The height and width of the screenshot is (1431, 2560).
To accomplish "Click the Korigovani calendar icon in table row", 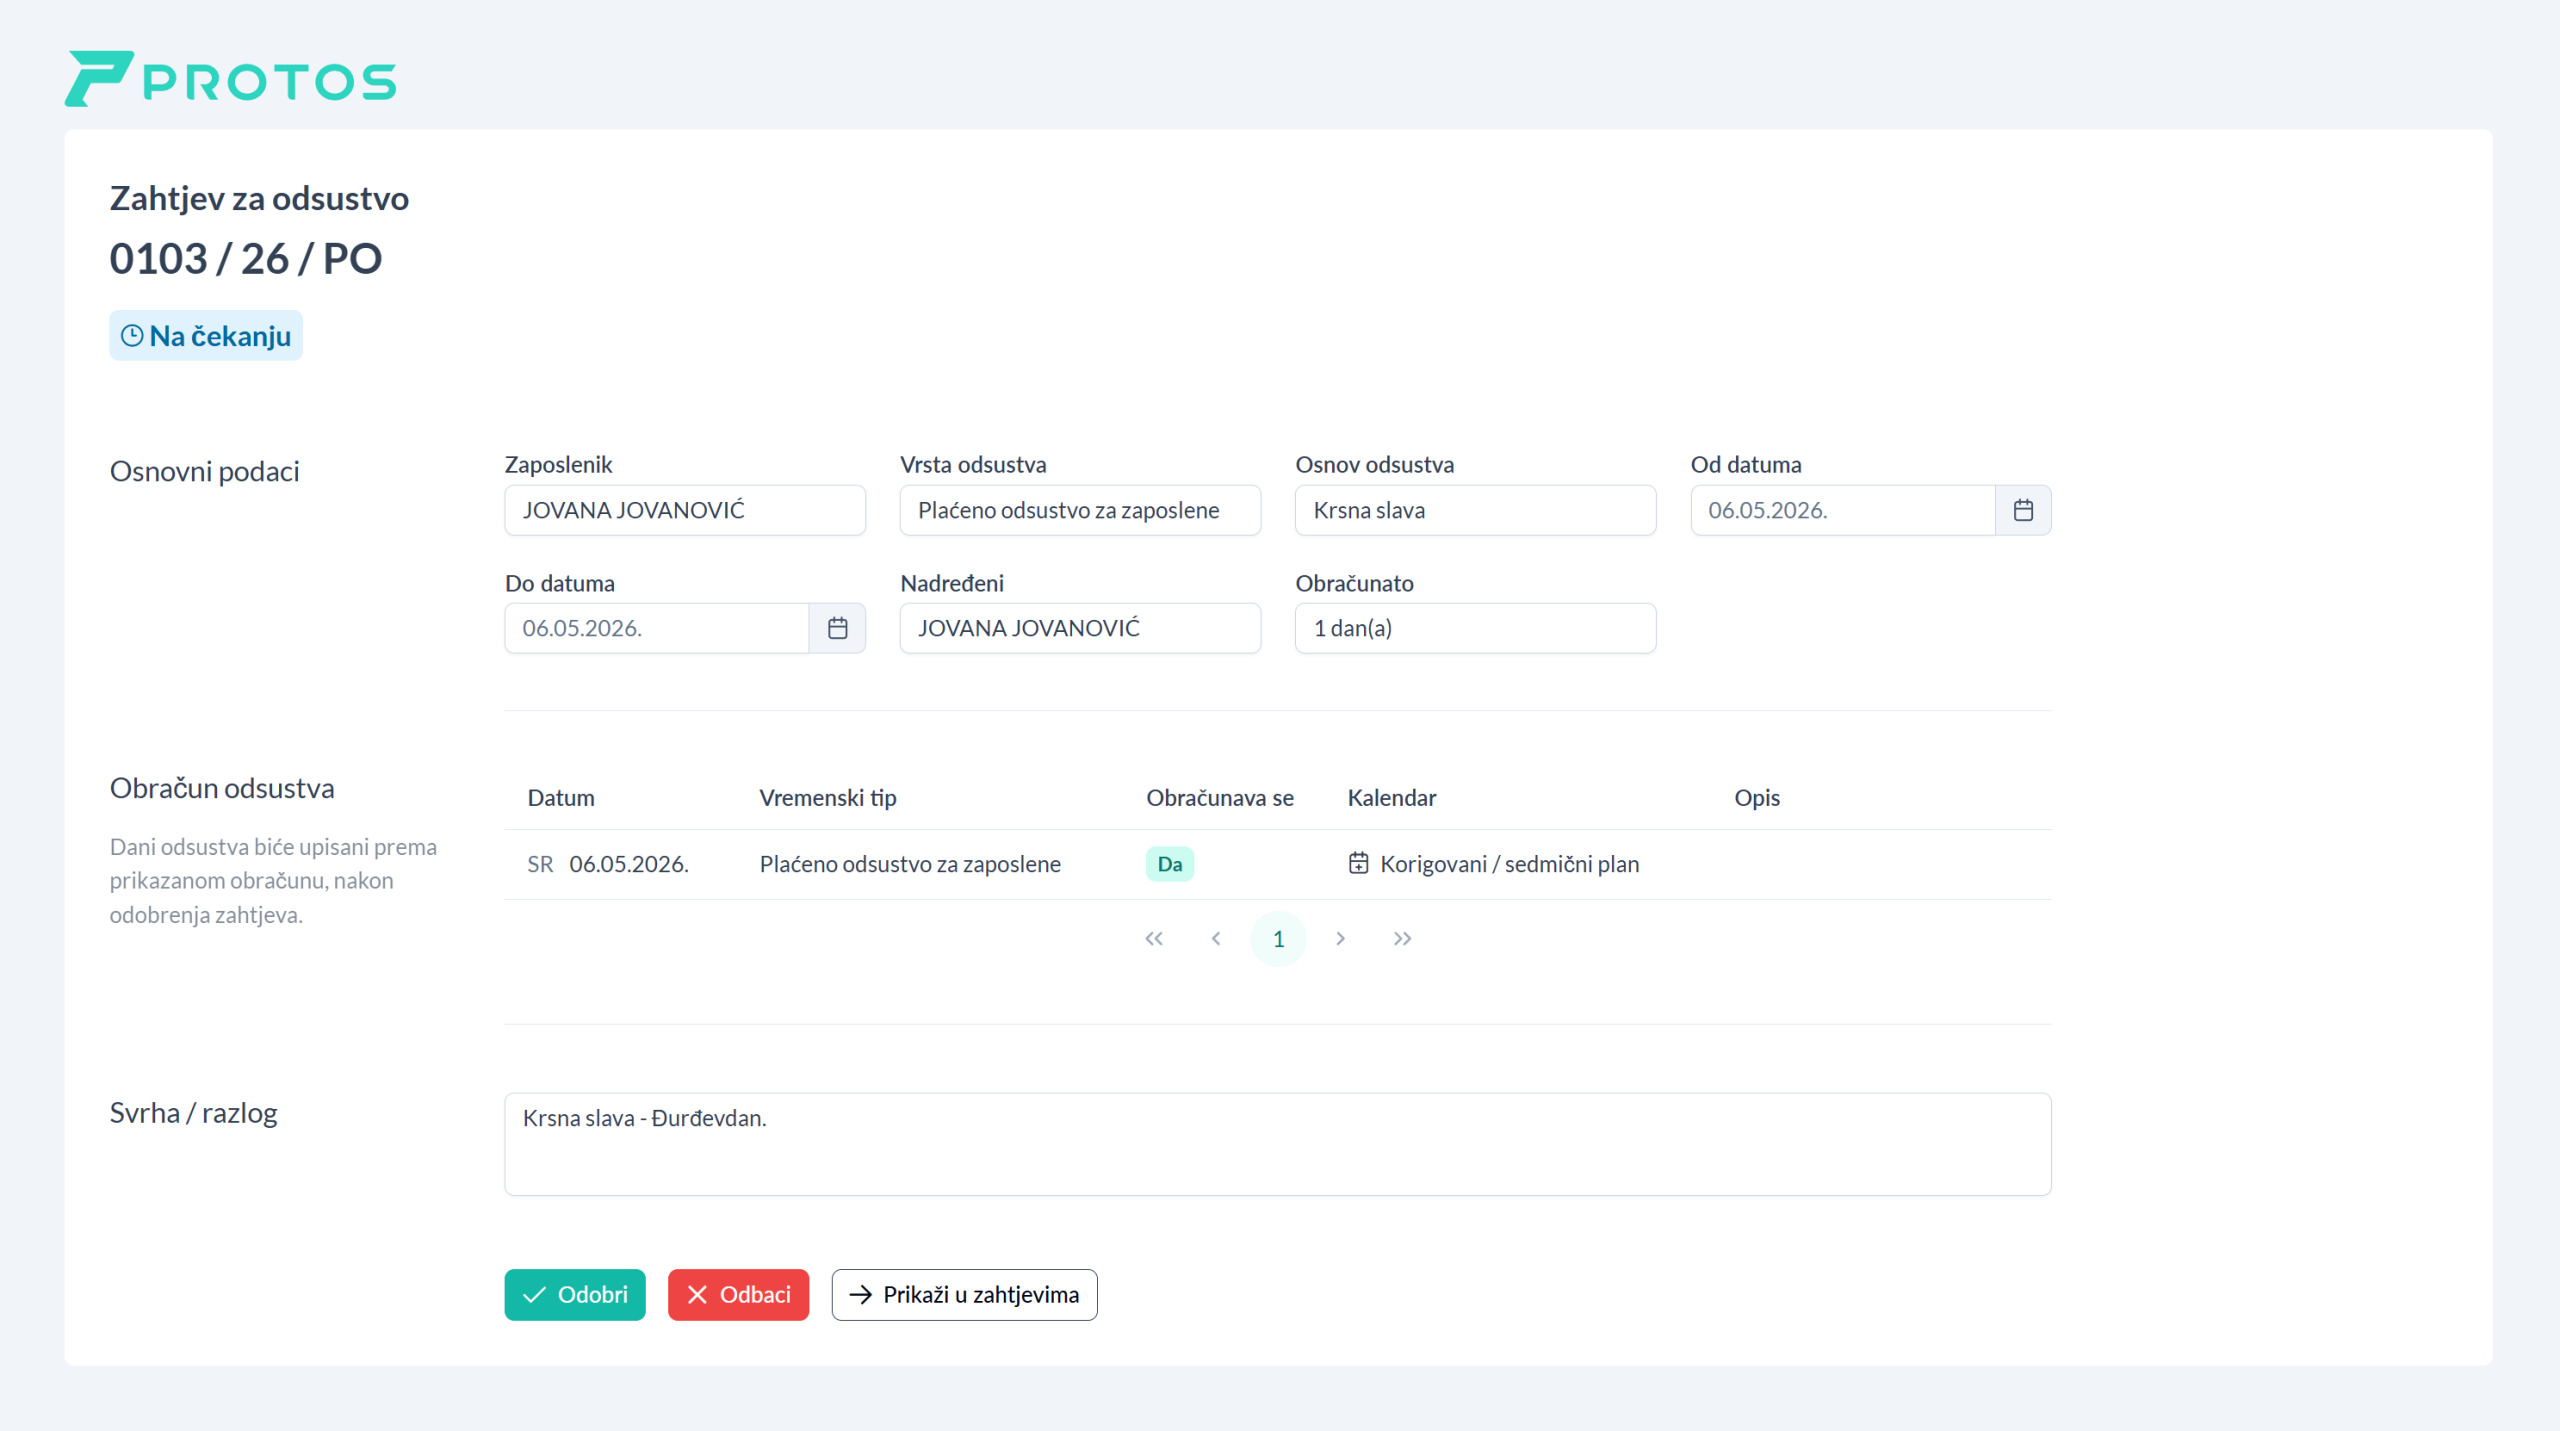I will (x=1358, y=863).
